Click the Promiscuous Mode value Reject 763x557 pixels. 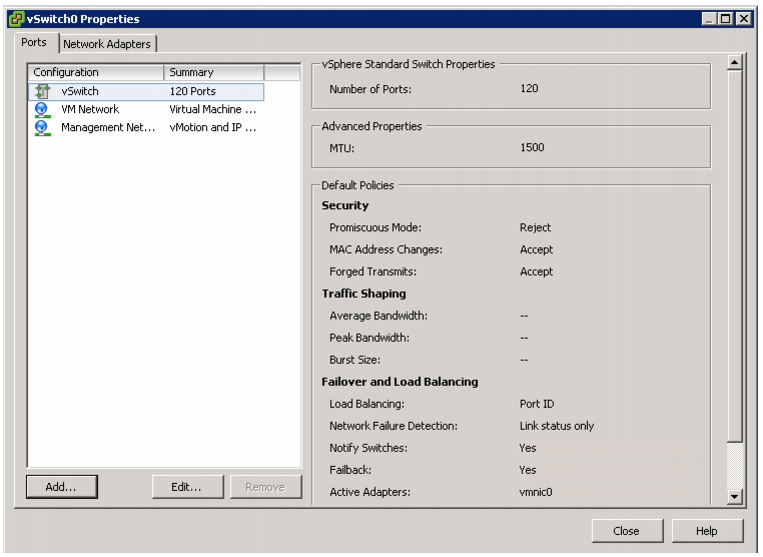pyautogui.click(x=535, y=228)
